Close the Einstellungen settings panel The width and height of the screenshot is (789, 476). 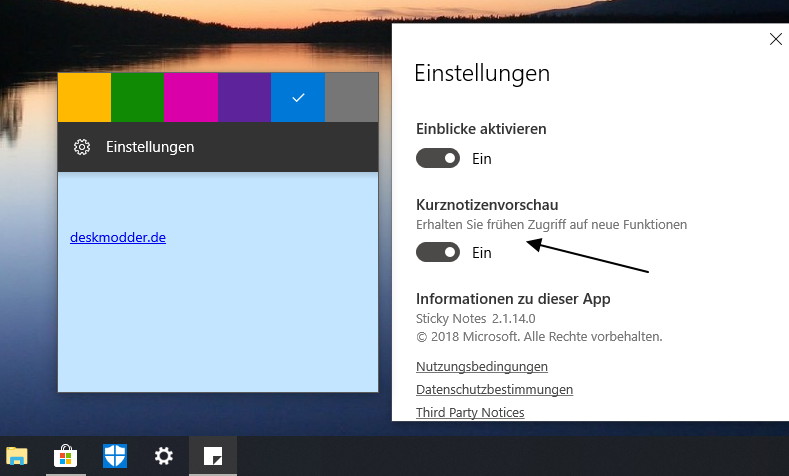point(775,39)
